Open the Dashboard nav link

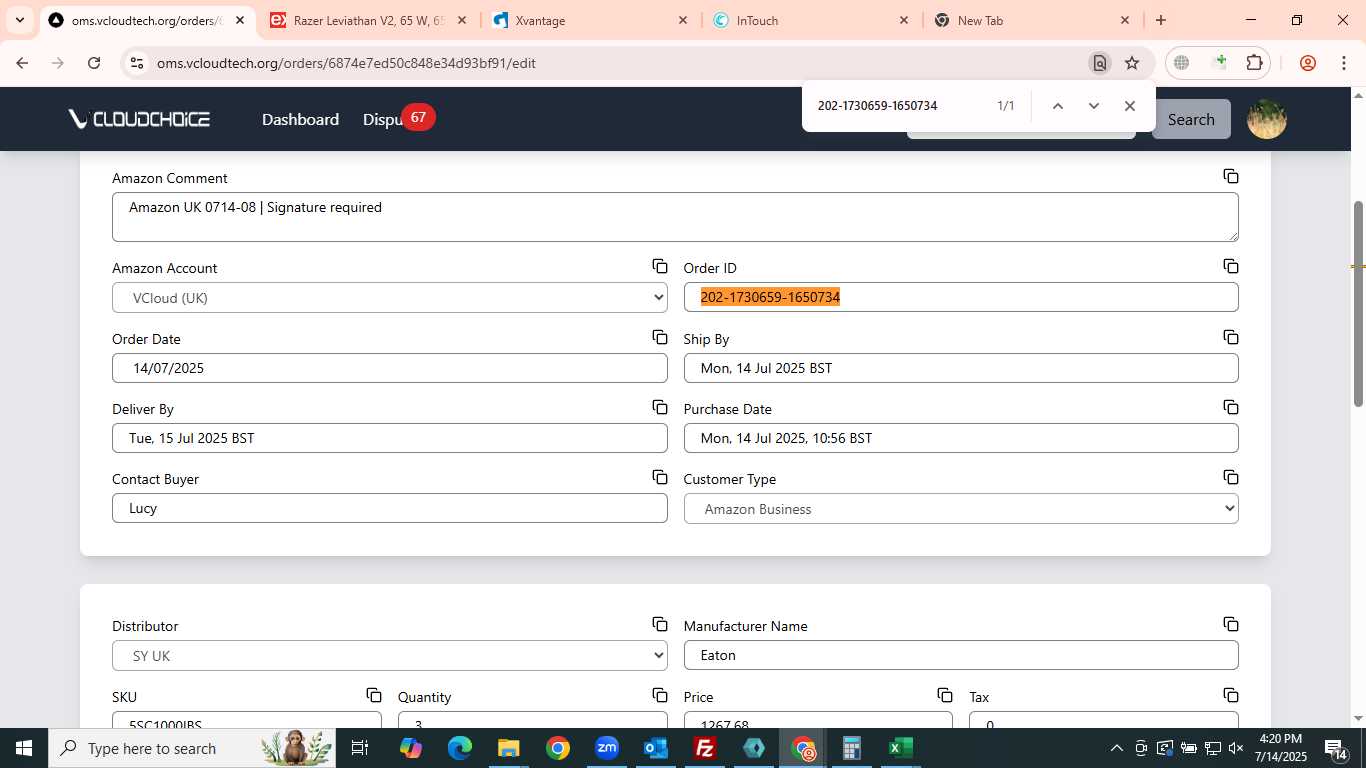[300, 119]
